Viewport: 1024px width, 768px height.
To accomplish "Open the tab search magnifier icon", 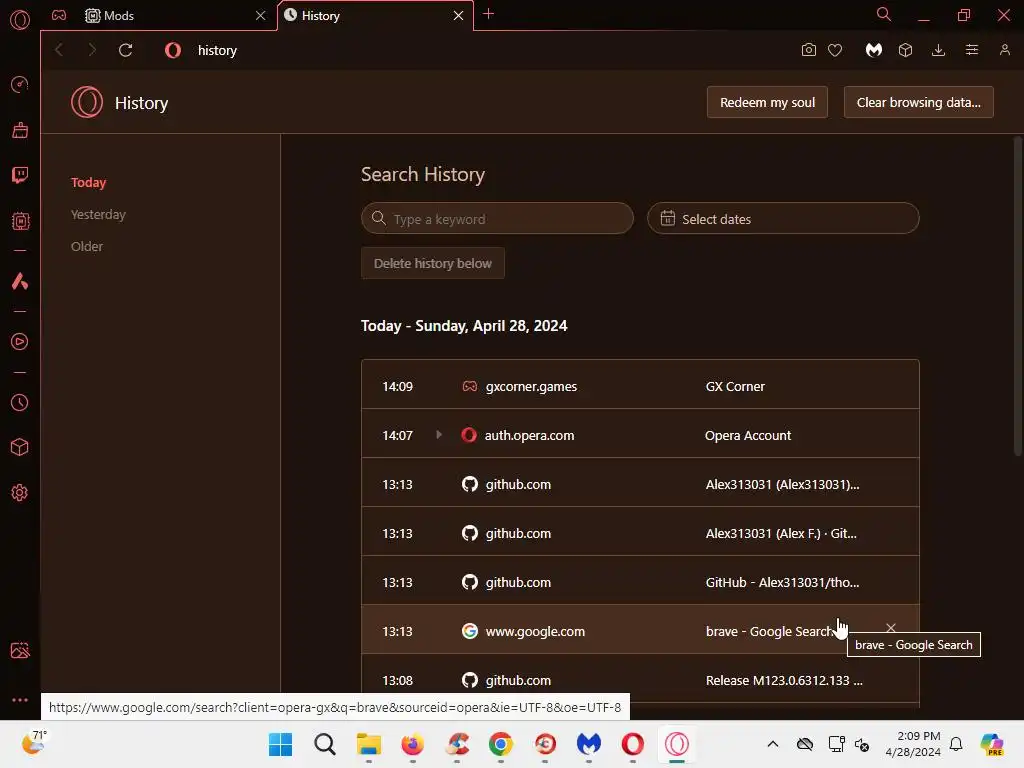I will (884, 14).
